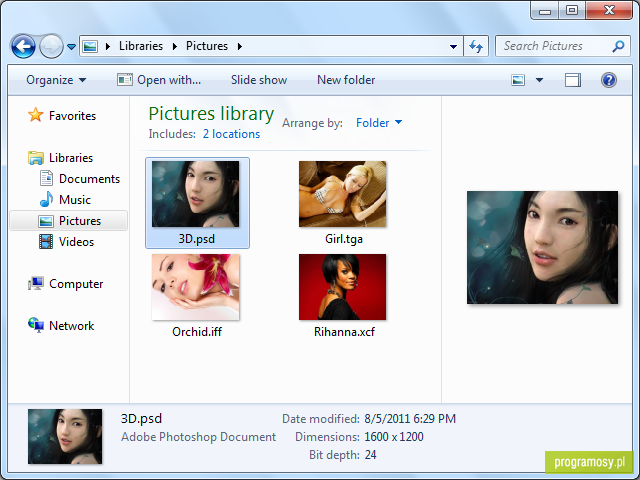Open the recent pages dropdown arrow

click(71, 47)
